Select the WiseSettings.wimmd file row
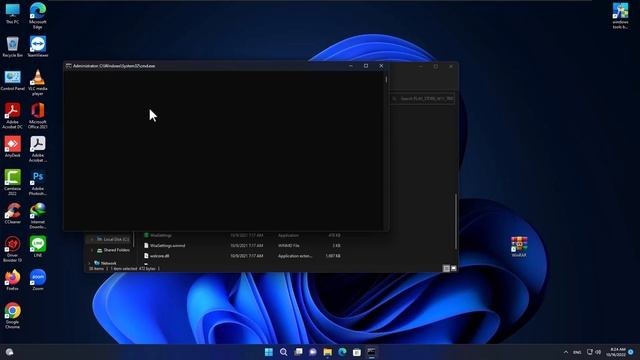This screenshot has height=360, width=640. 242,246
